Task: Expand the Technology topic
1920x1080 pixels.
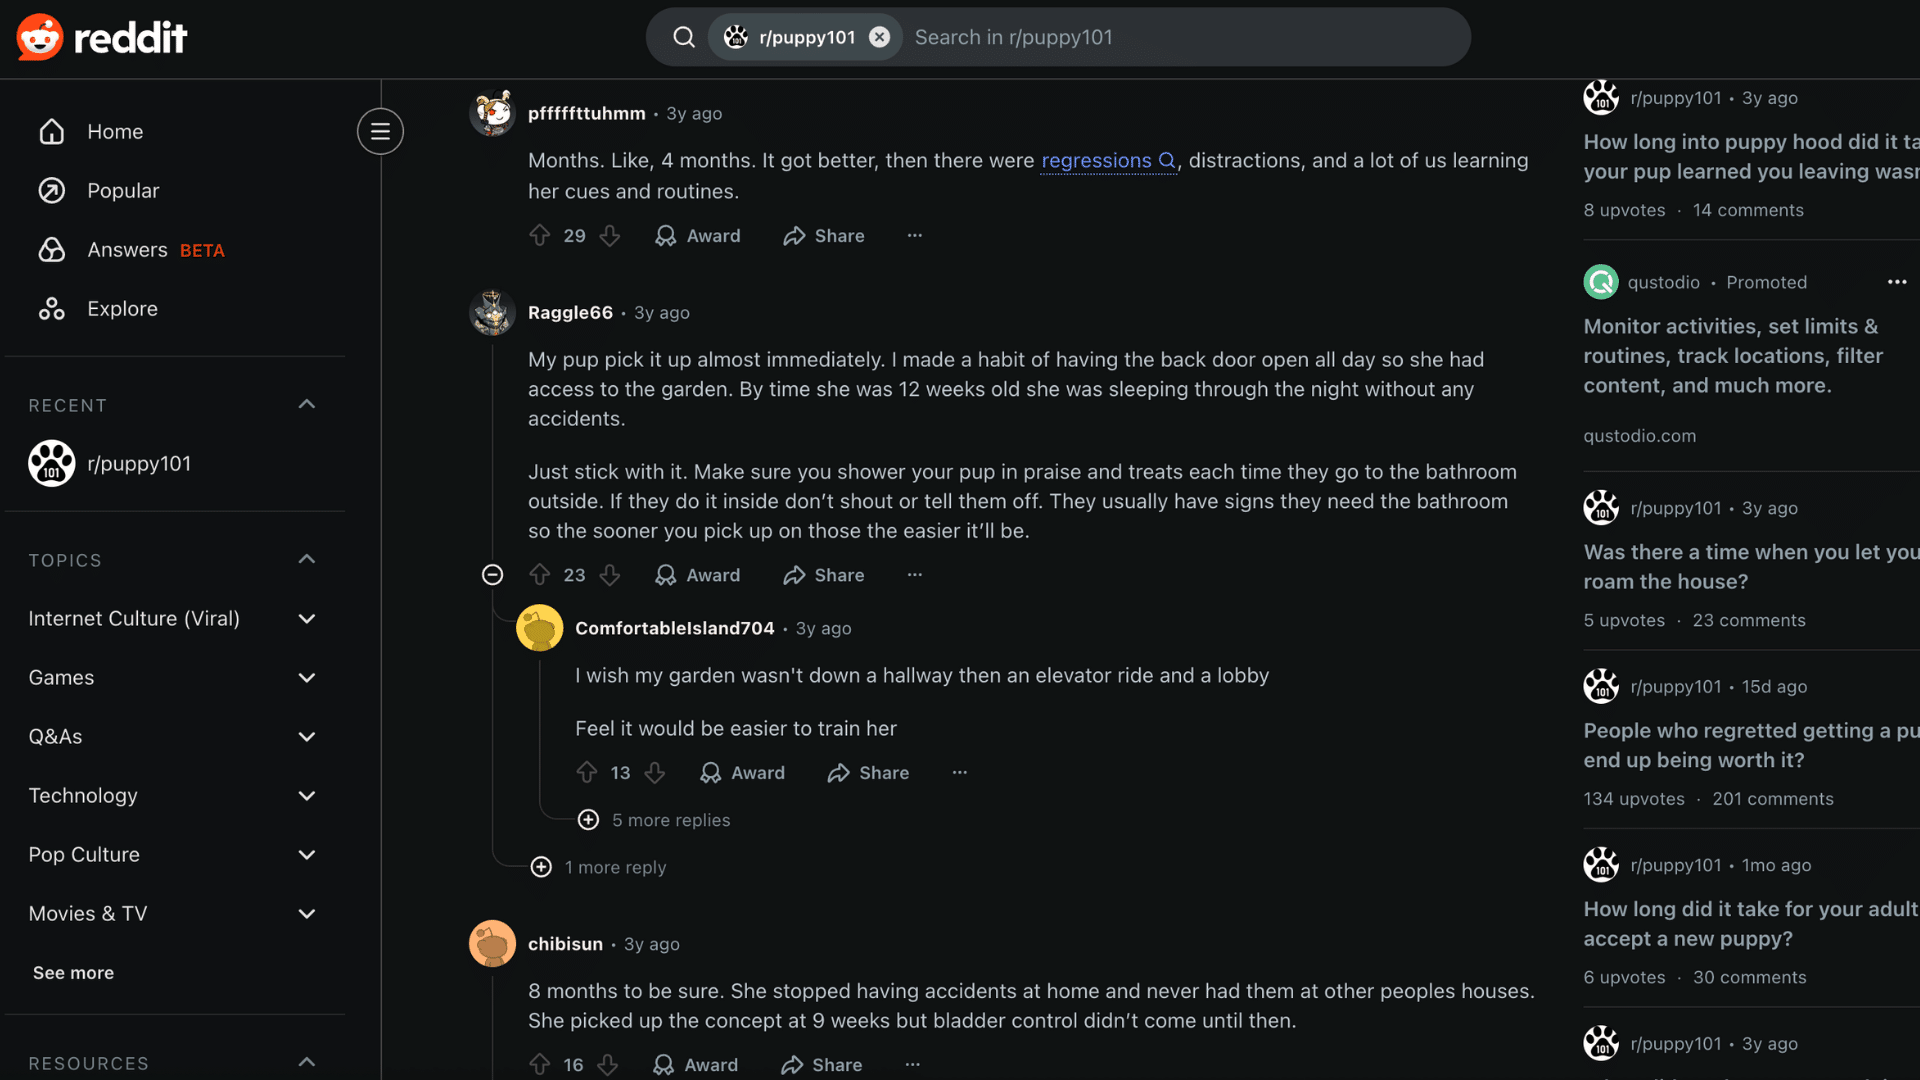Action: [306, 796]
